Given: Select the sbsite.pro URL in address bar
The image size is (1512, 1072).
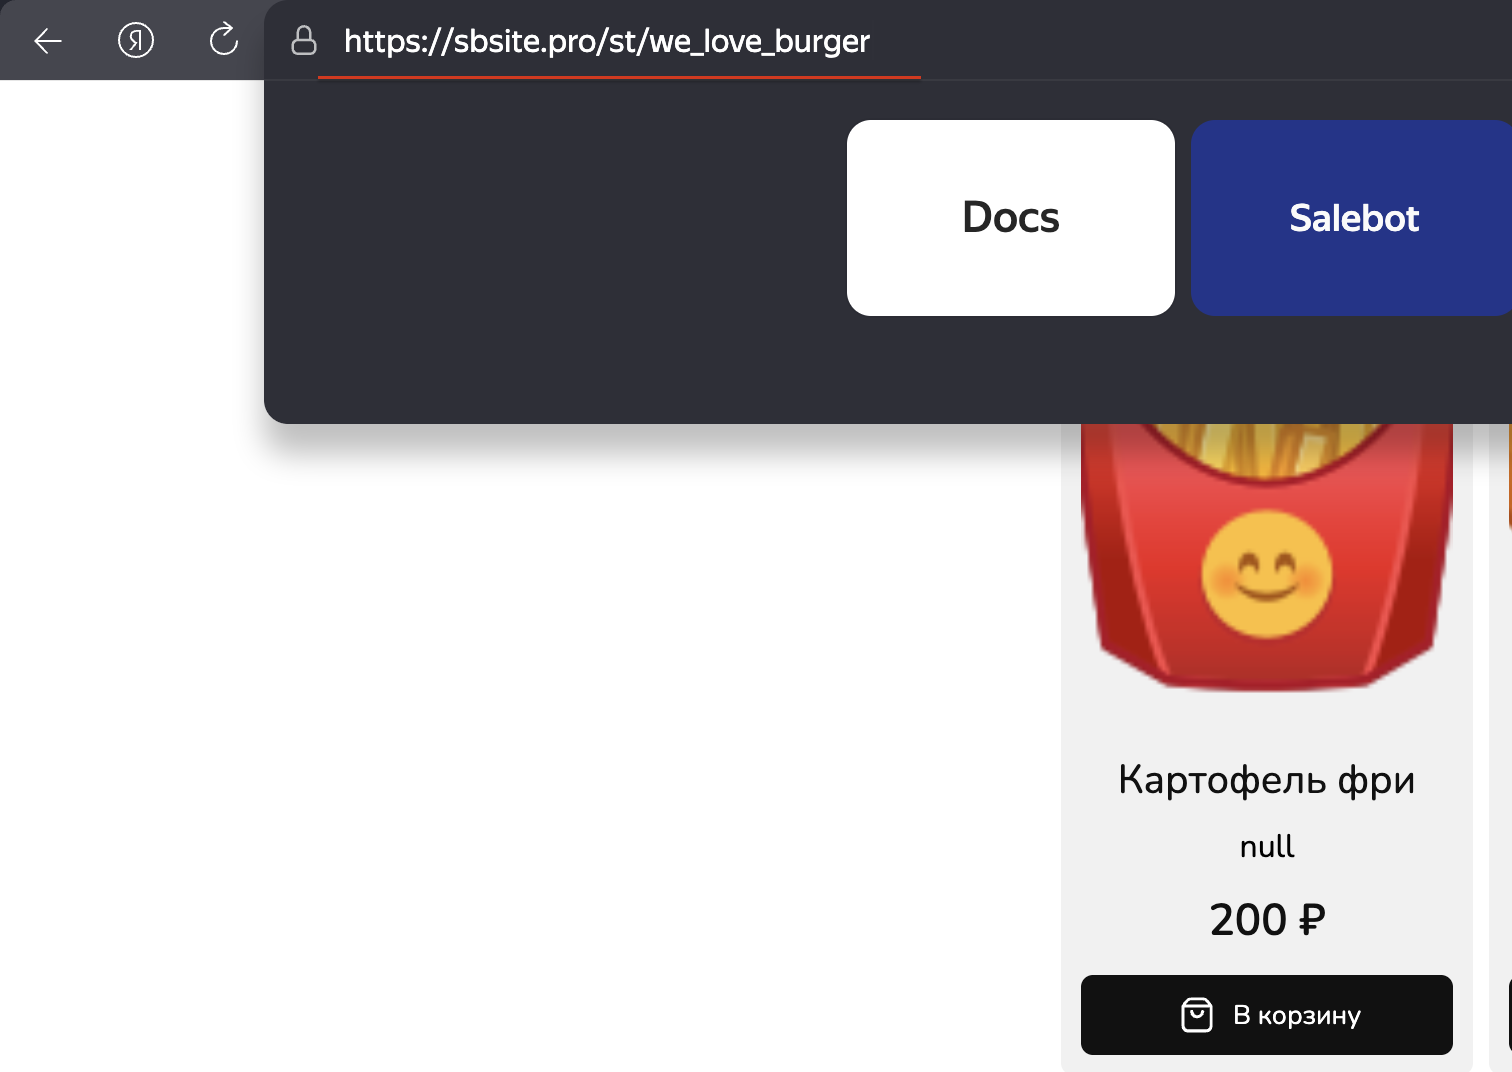Looking at the screenshot, I should pyautogui.click(x=606, y=41).
